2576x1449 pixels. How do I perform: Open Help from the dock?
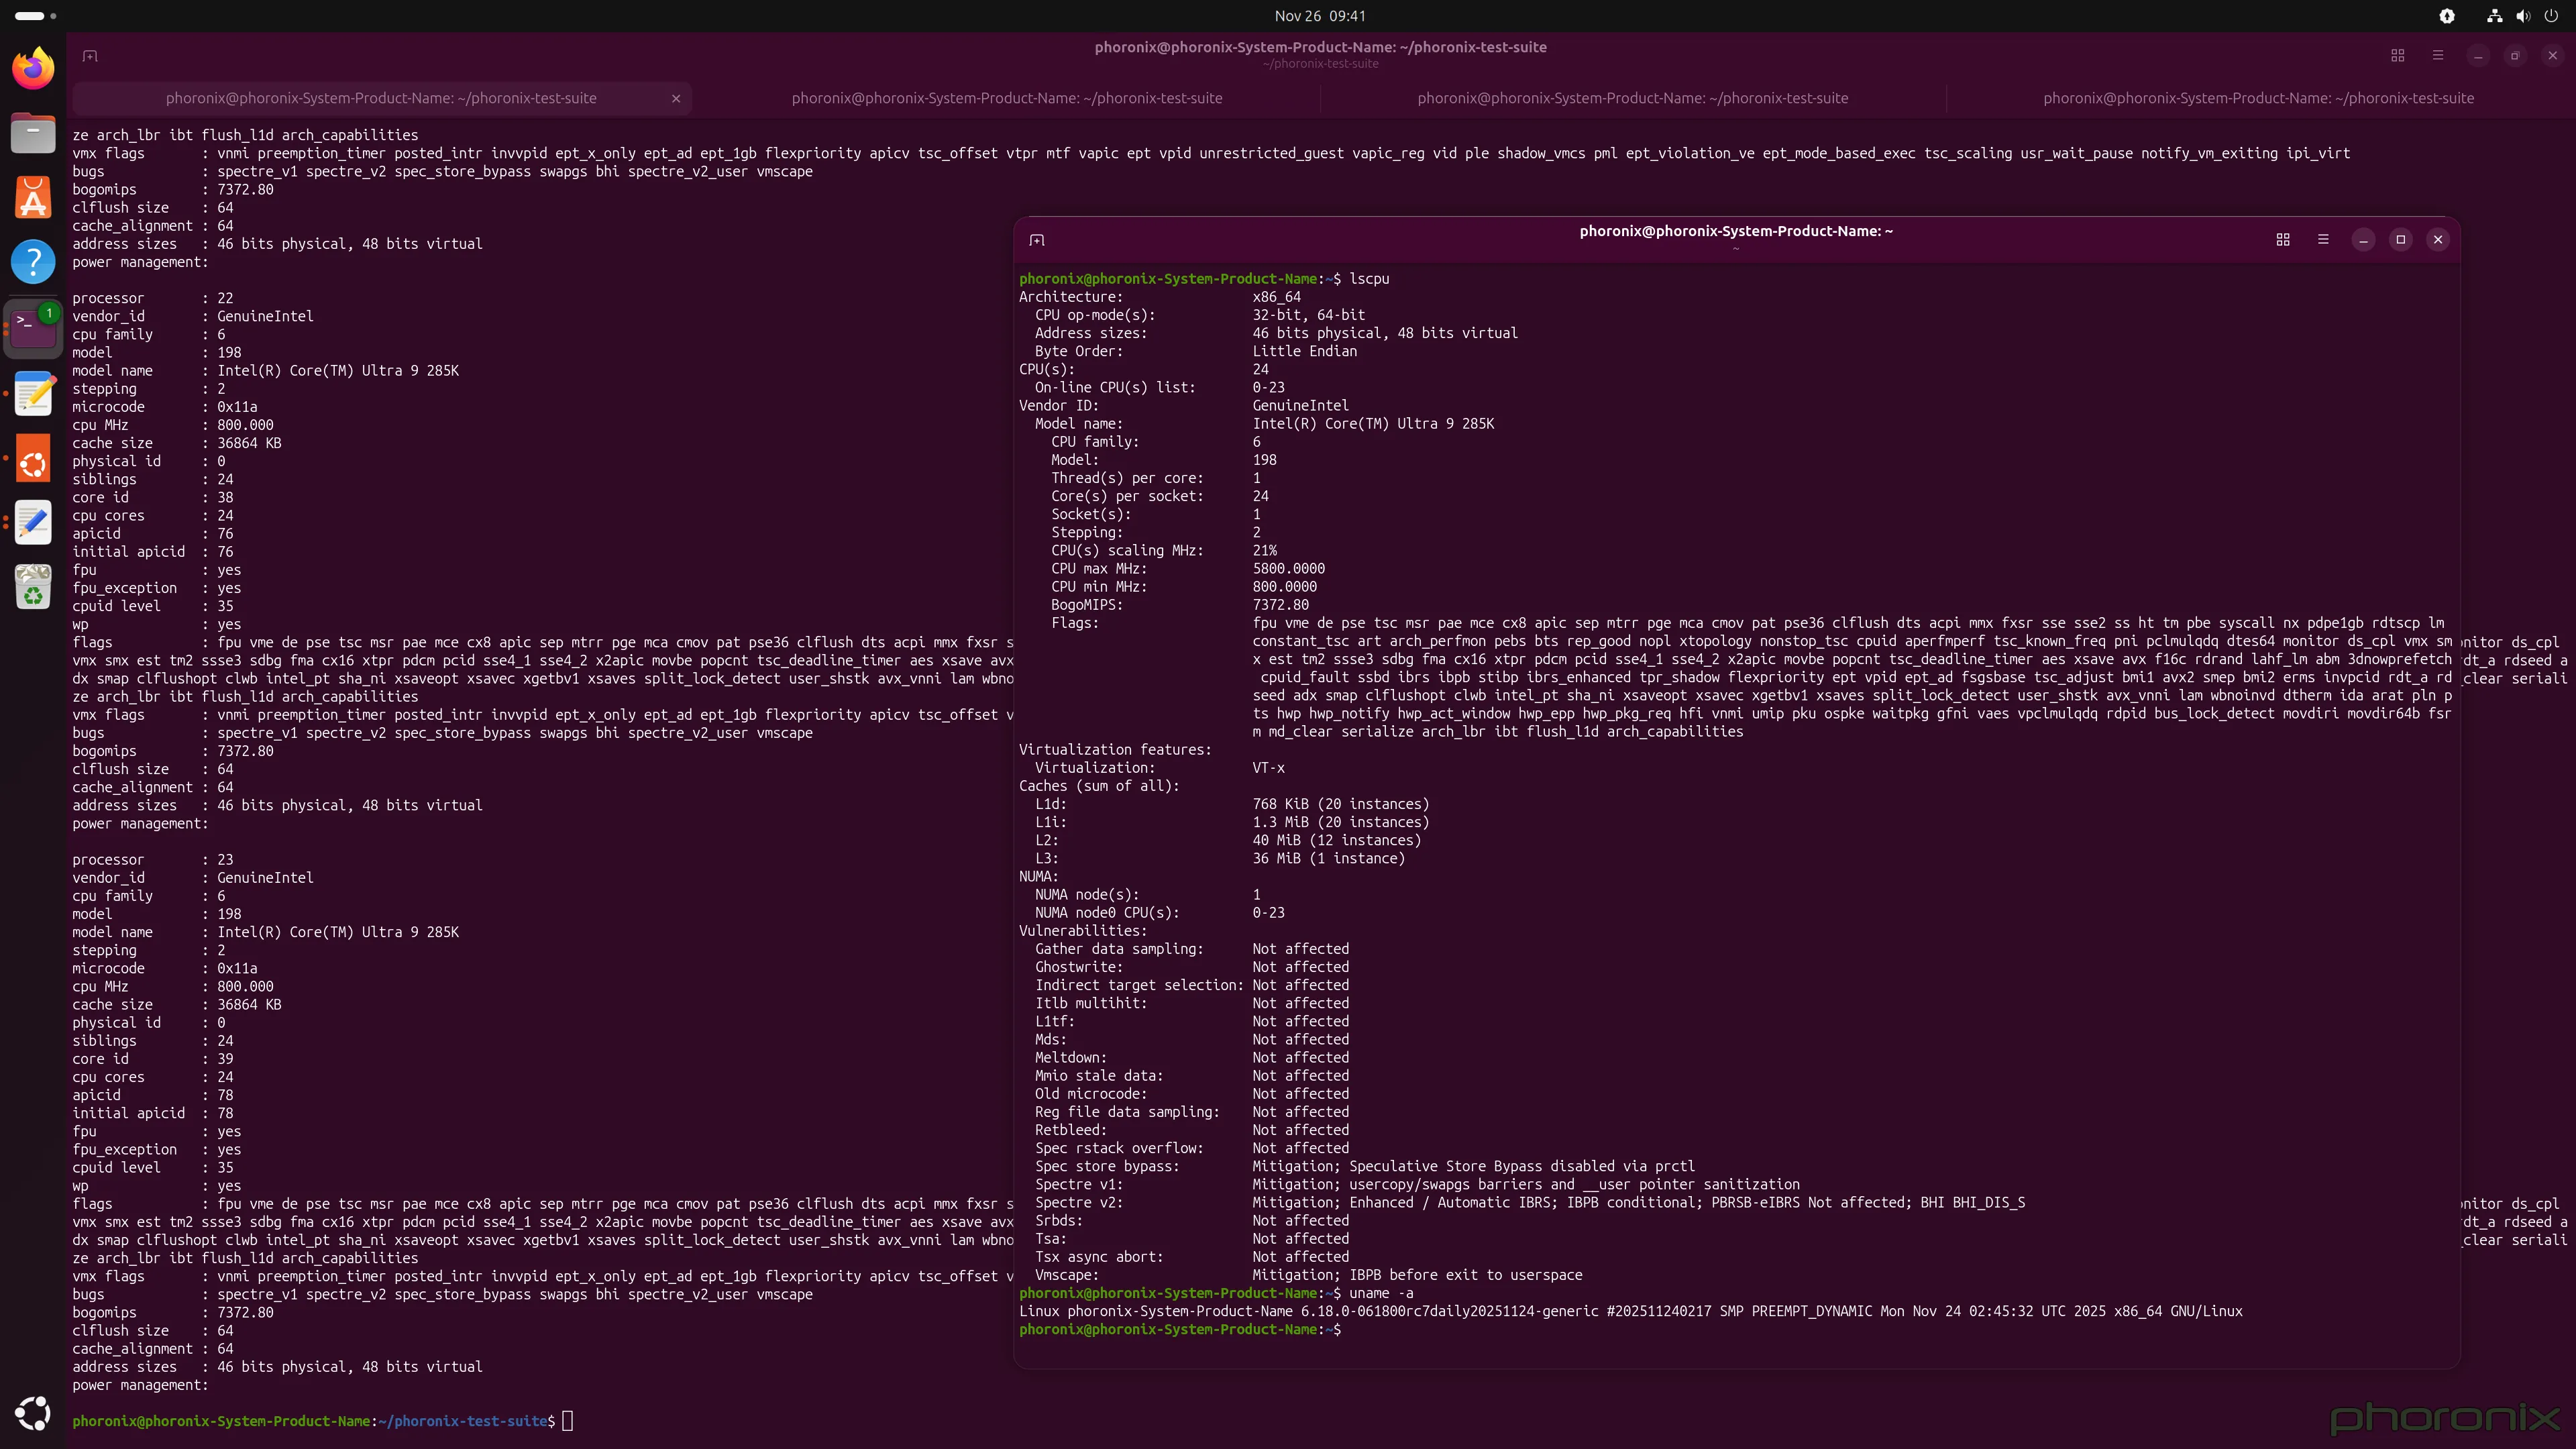click(x=33, y=262)
